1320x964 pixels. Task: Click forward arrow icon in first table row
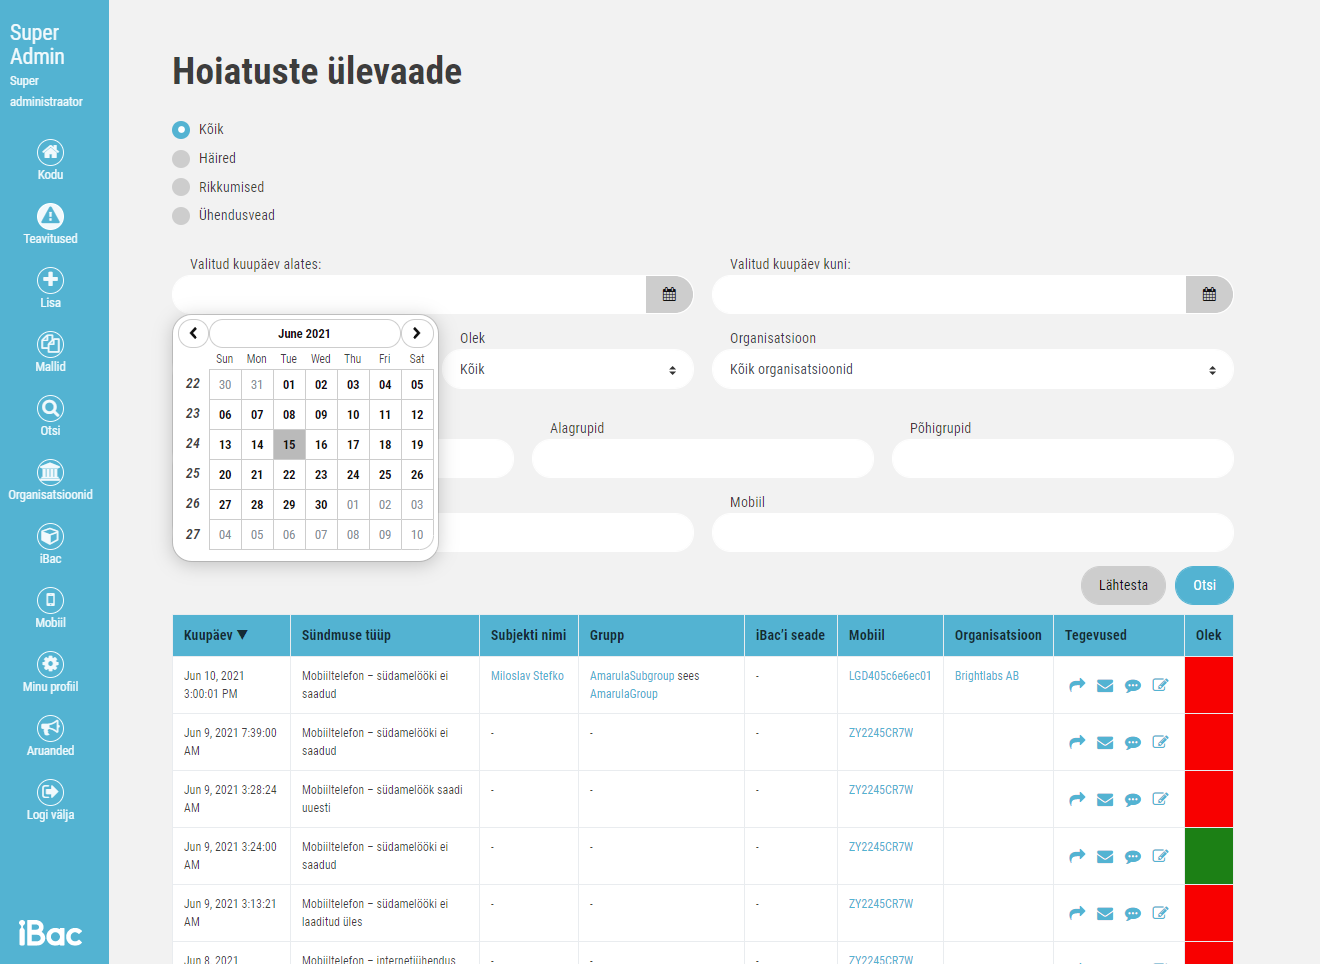[1077, 686]
